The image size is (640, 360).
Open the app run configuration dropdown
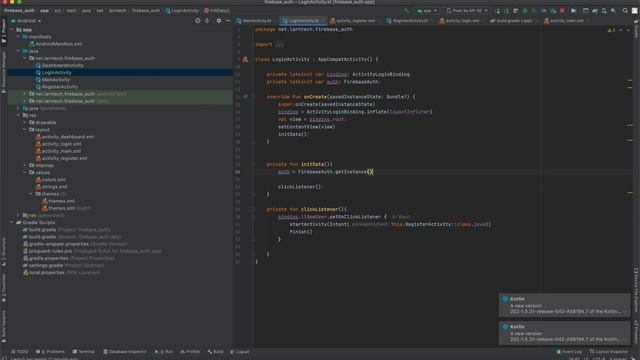(x=427, y=11)
